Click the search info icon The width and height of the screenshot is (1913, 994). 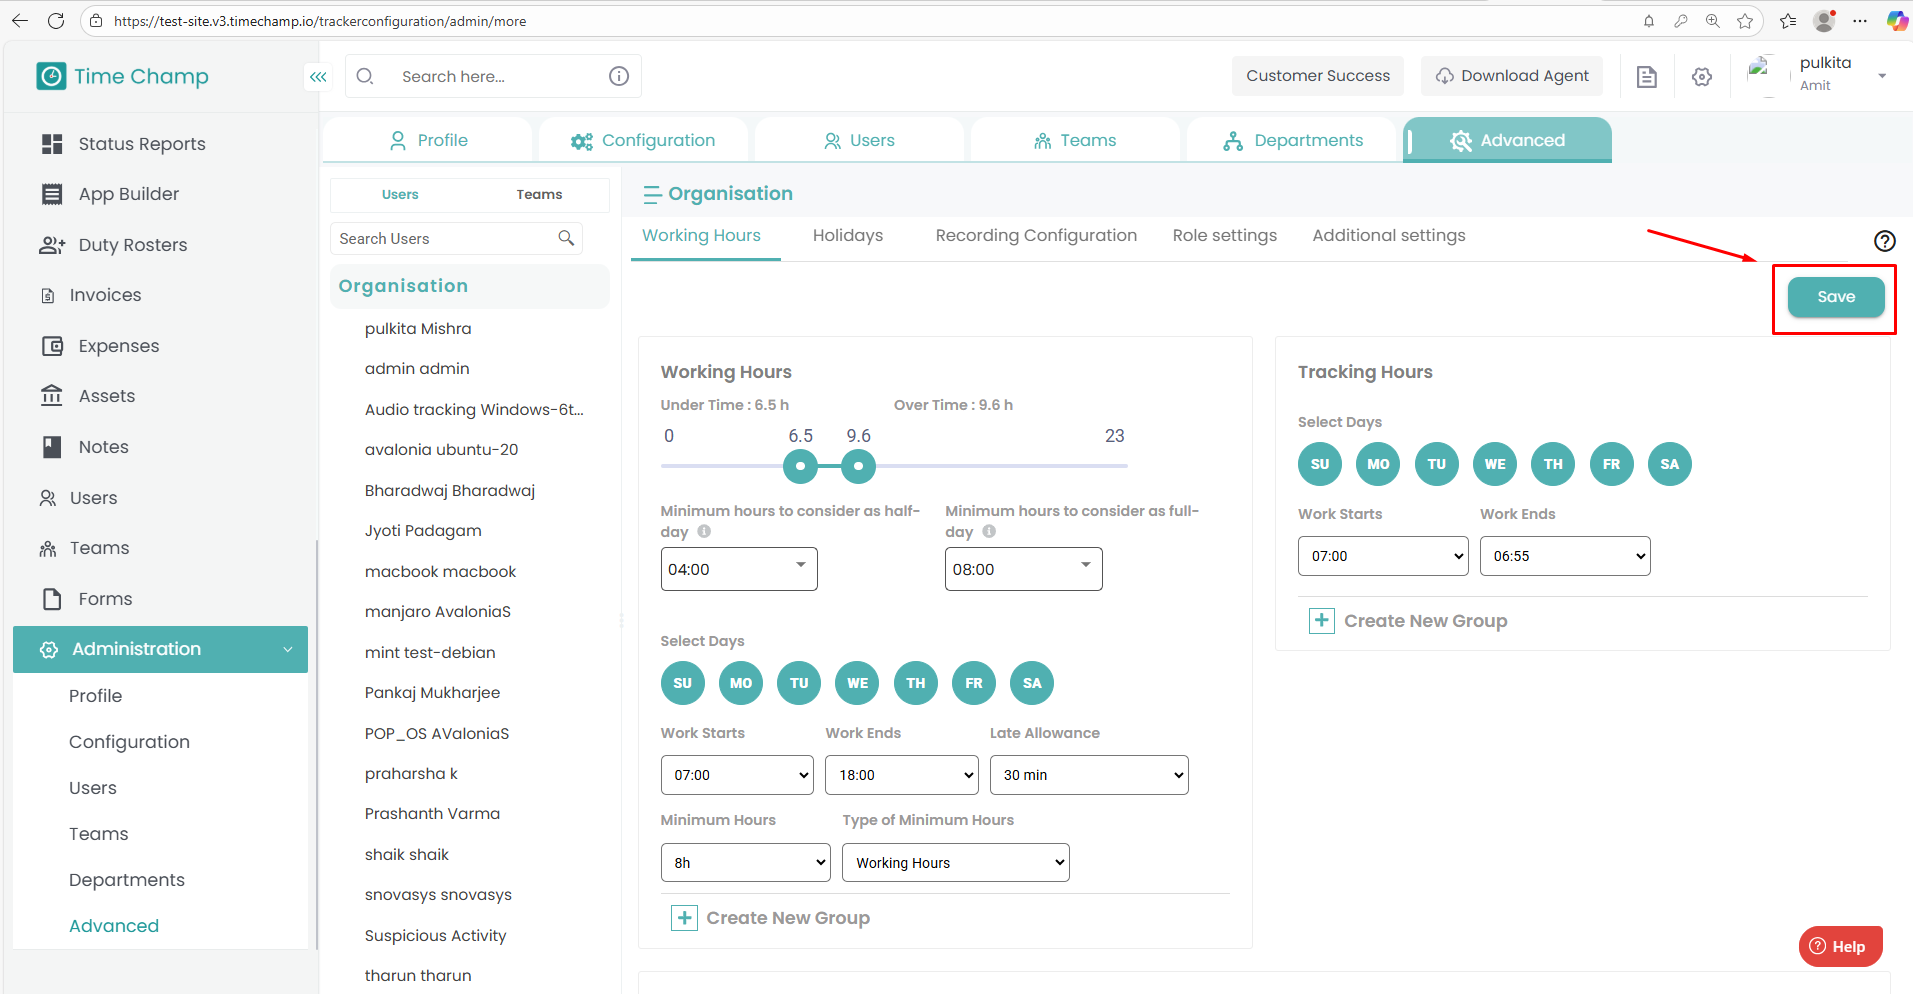click(x=619, y=76)
